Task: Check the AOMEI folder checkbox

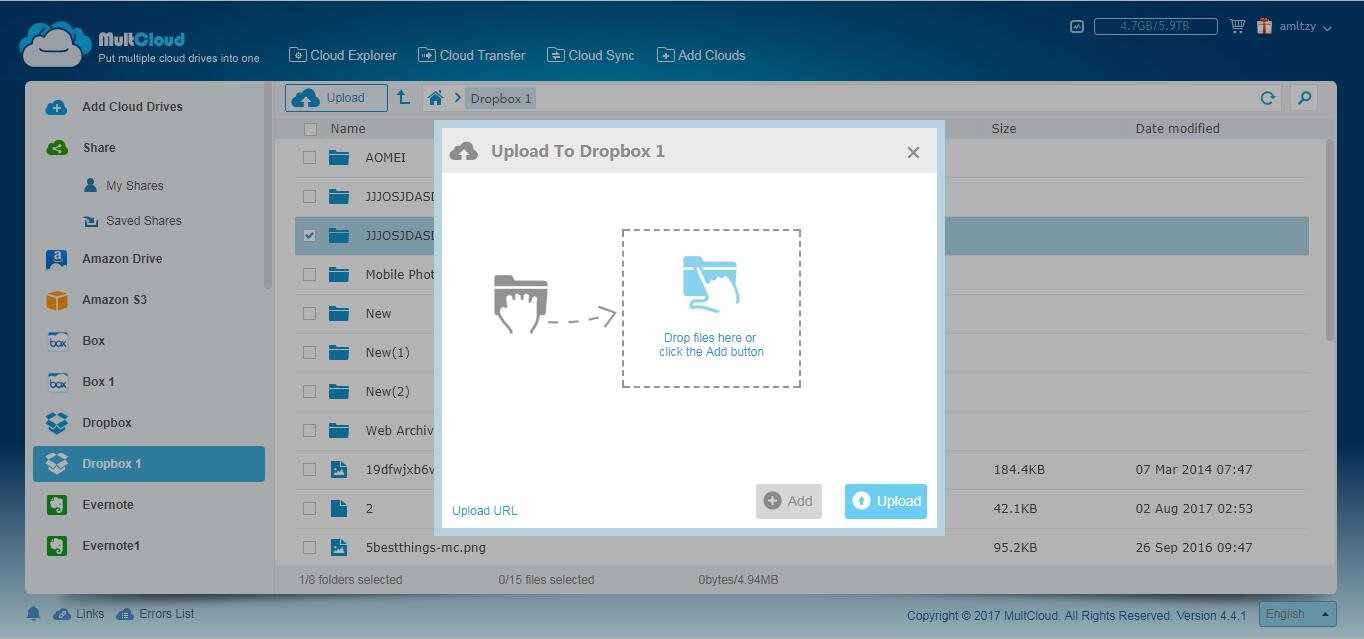Action: tap(309, 157)
